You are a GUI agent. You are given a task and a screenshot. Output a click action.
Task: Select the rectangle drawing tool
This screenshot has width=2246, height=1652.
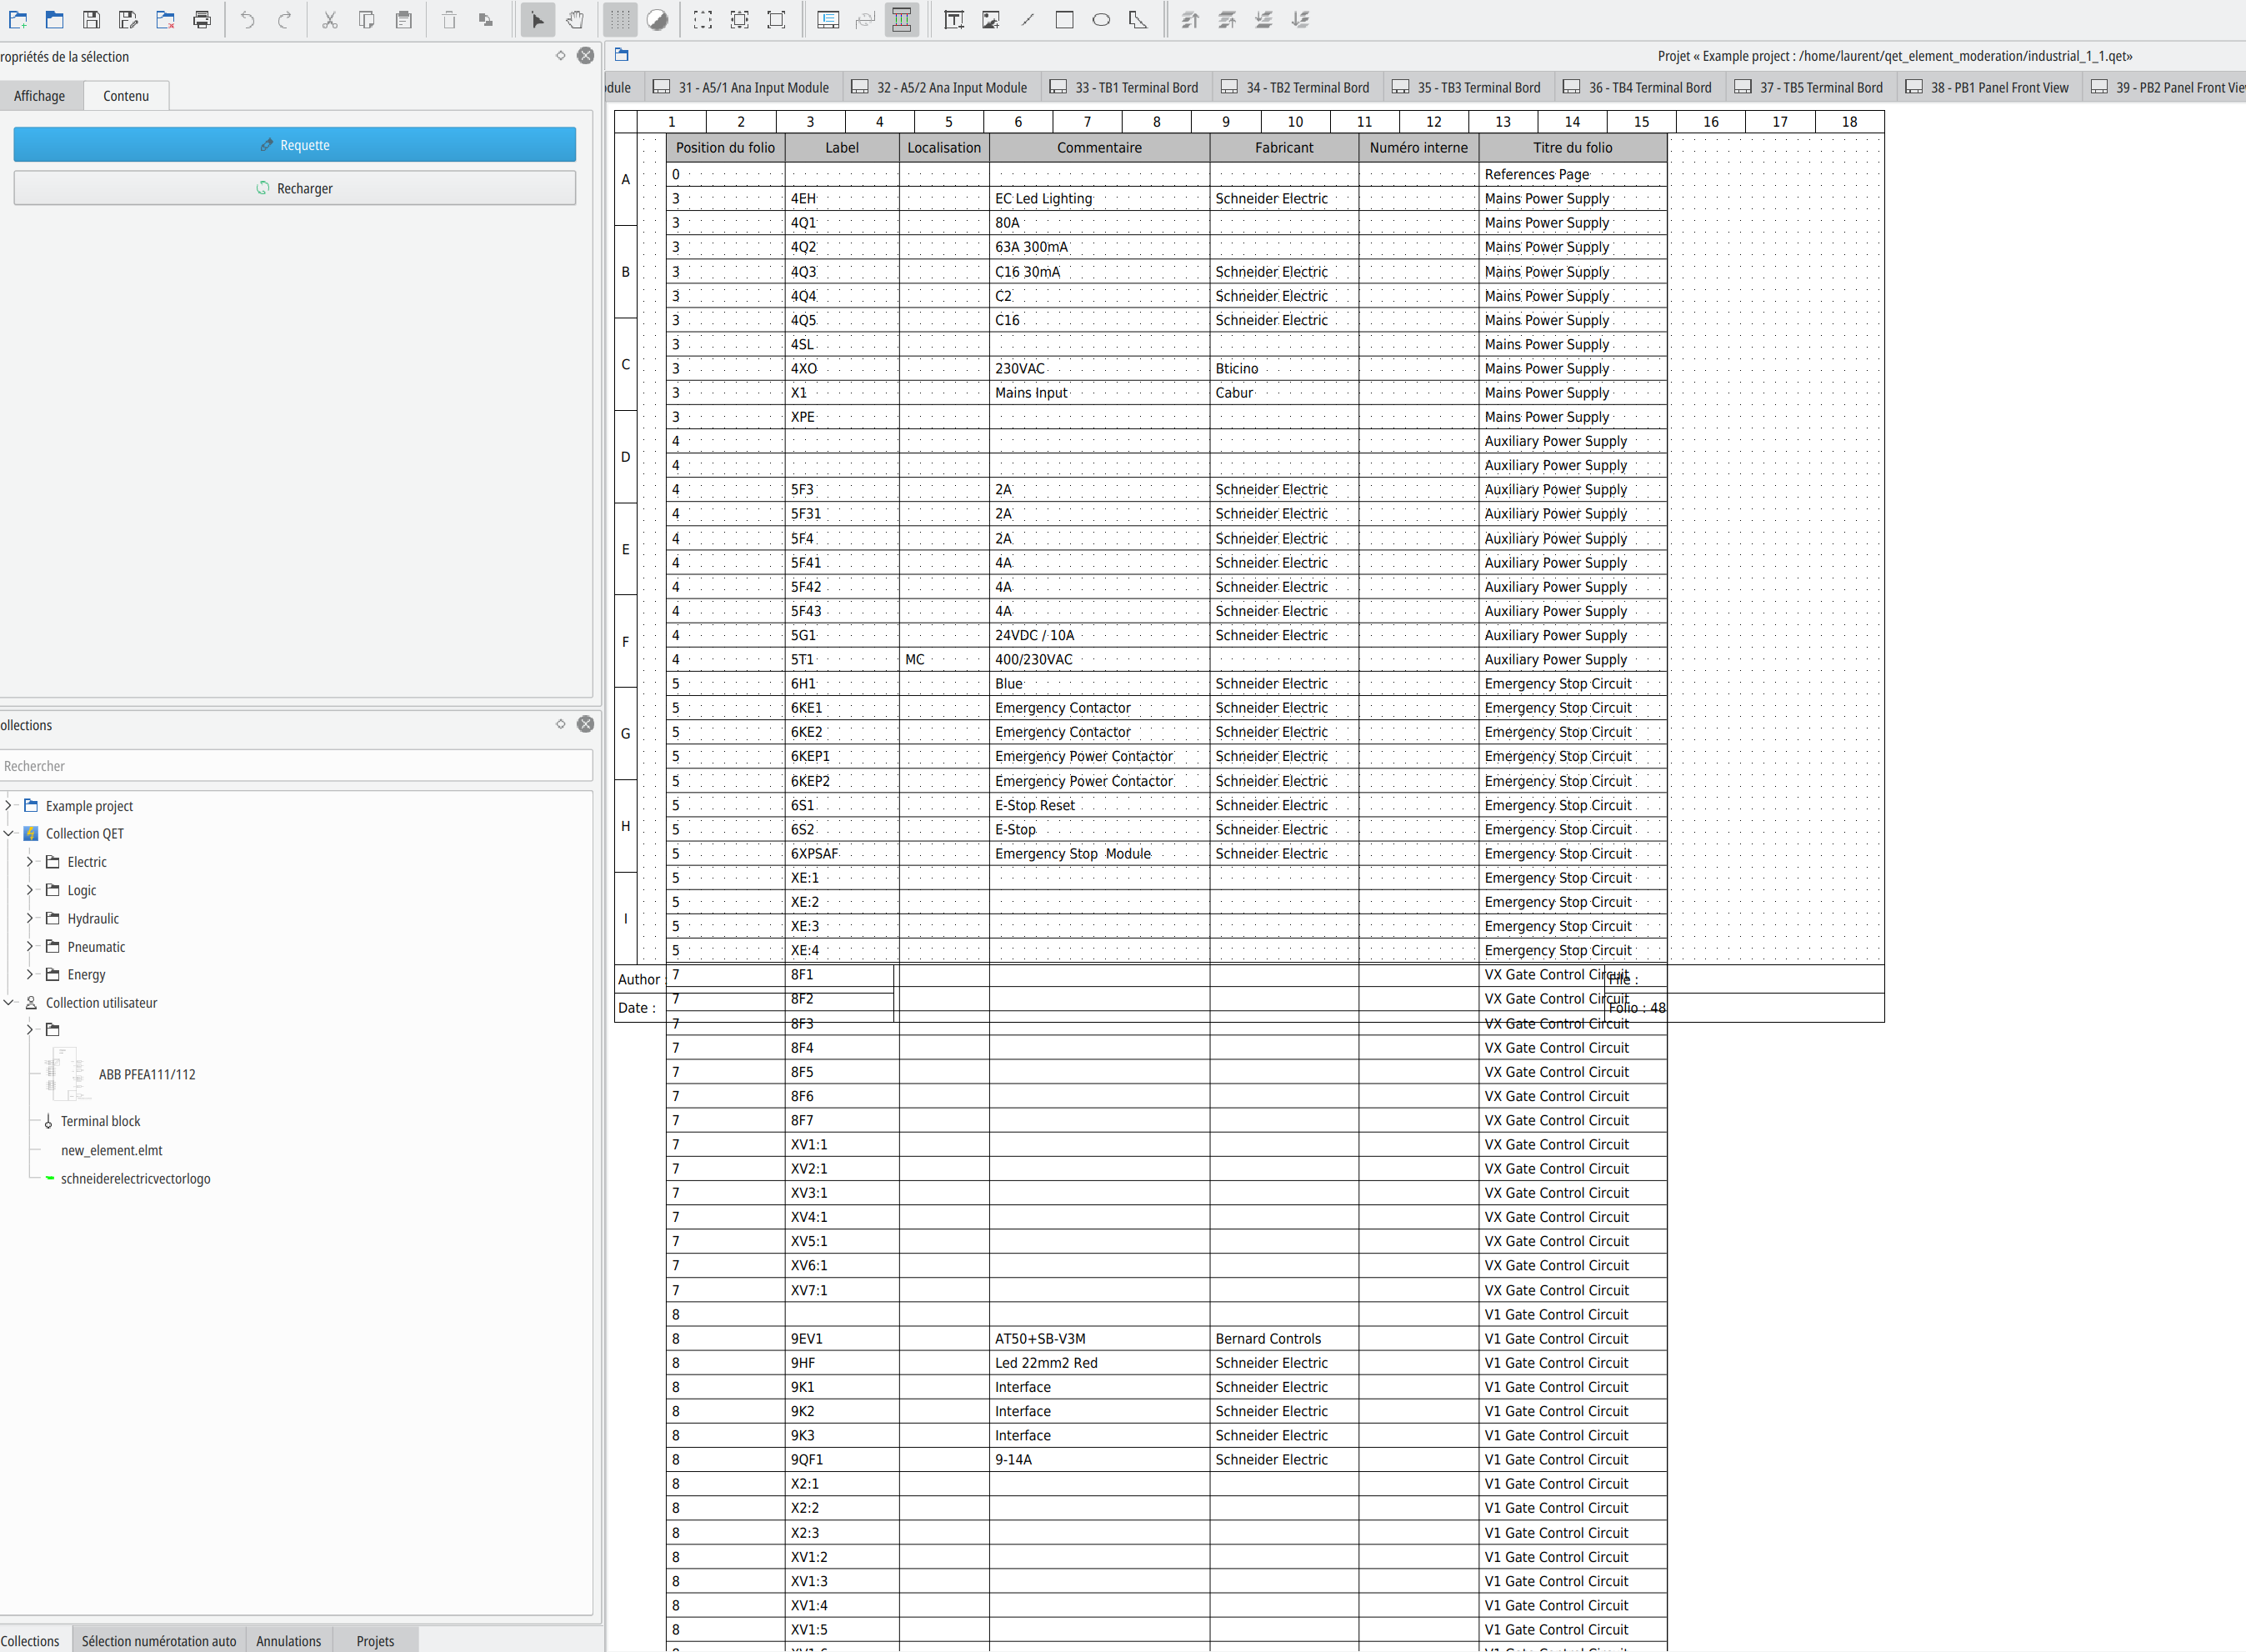1064,19
